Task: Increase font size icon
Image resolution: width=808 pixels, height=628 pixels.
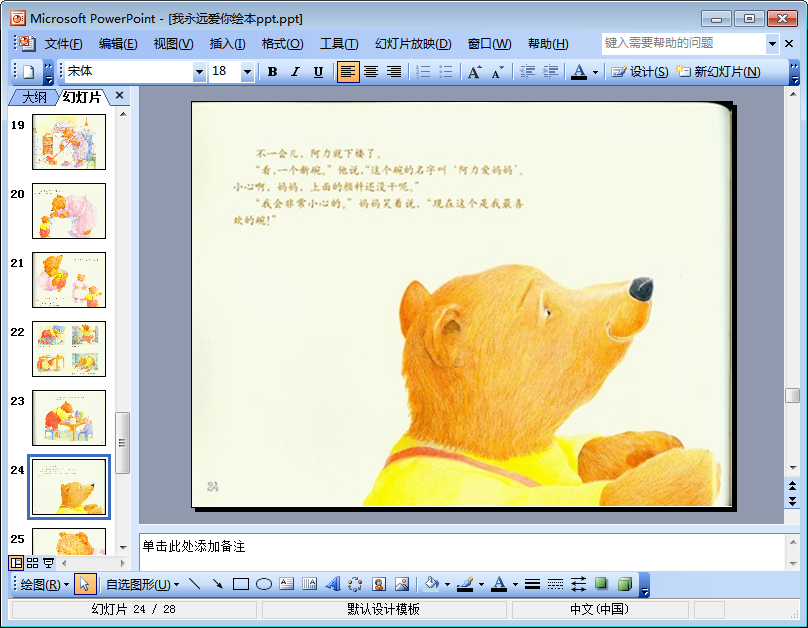Action: pos(475,72)
